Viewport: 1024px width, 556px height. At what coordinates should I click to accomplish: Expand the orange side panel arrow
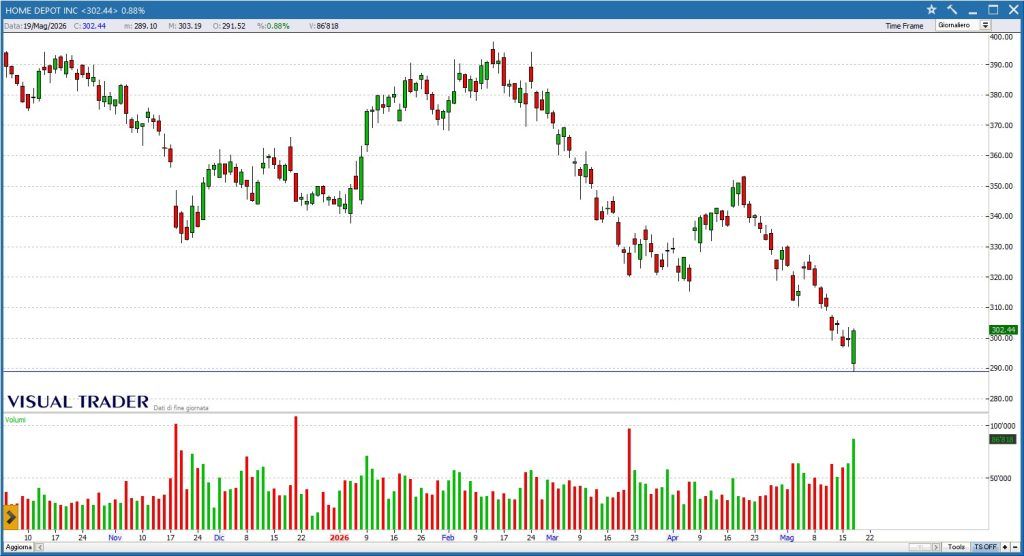[x=10, y=517]
